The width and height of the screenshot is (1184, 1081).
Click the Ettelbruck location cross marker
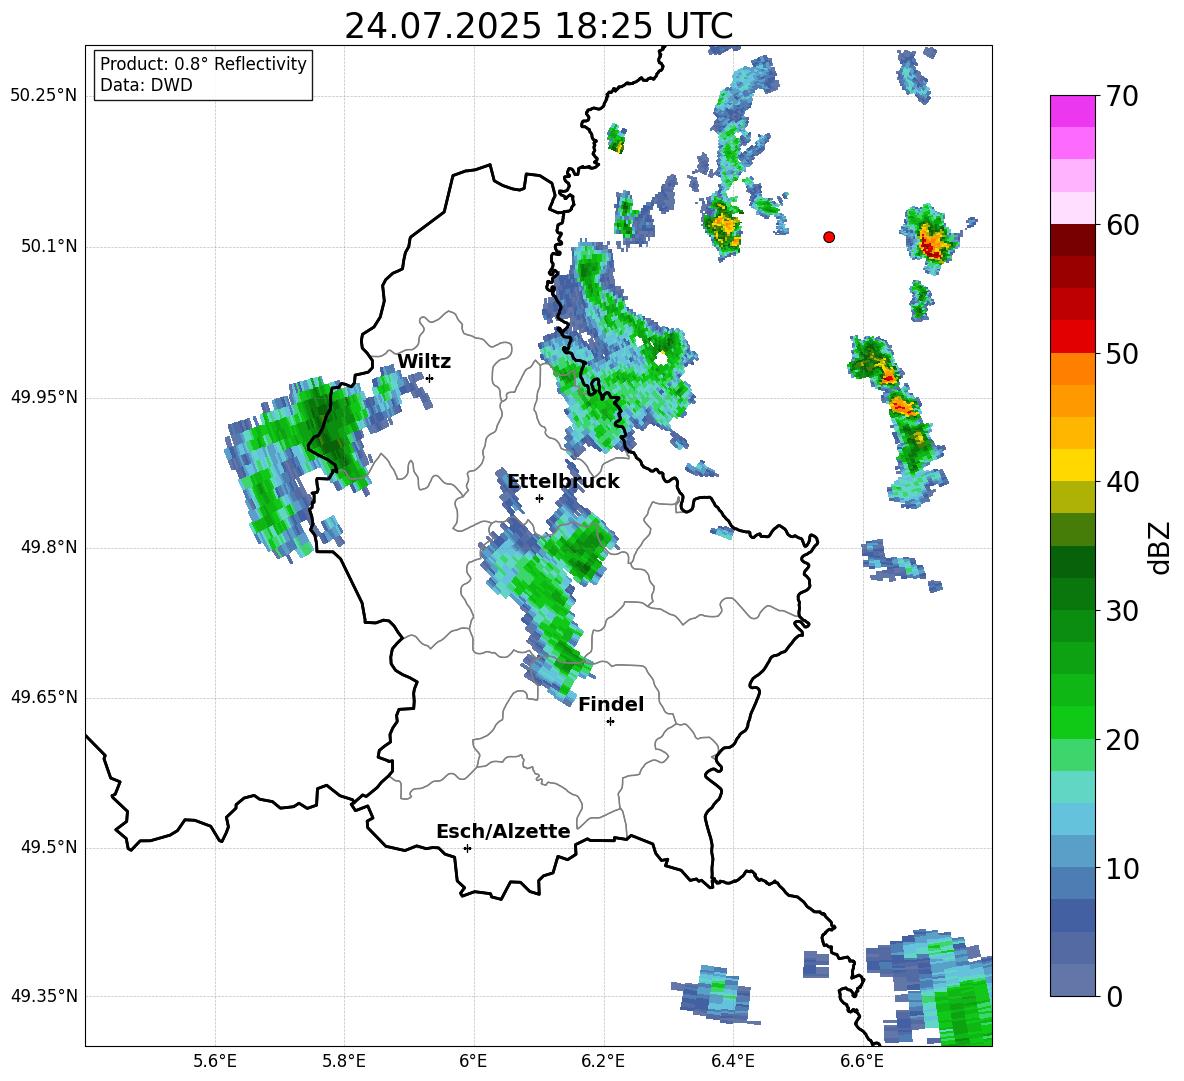pos(539,498)
